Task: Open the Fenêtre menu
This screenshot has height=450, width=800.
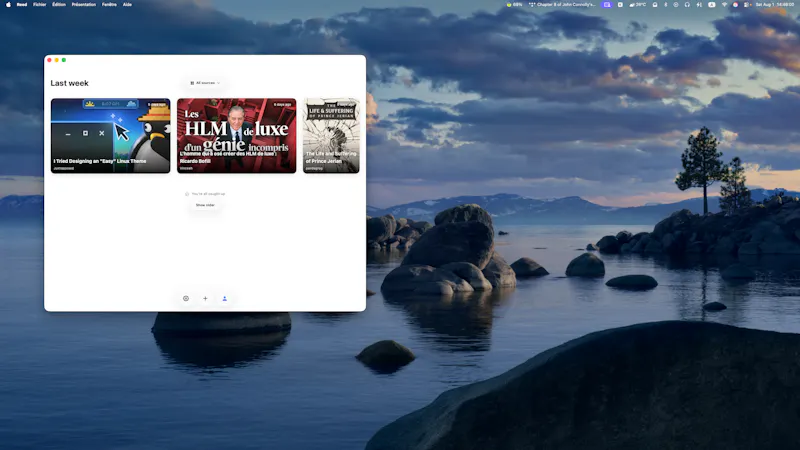Action: (109, 5)
